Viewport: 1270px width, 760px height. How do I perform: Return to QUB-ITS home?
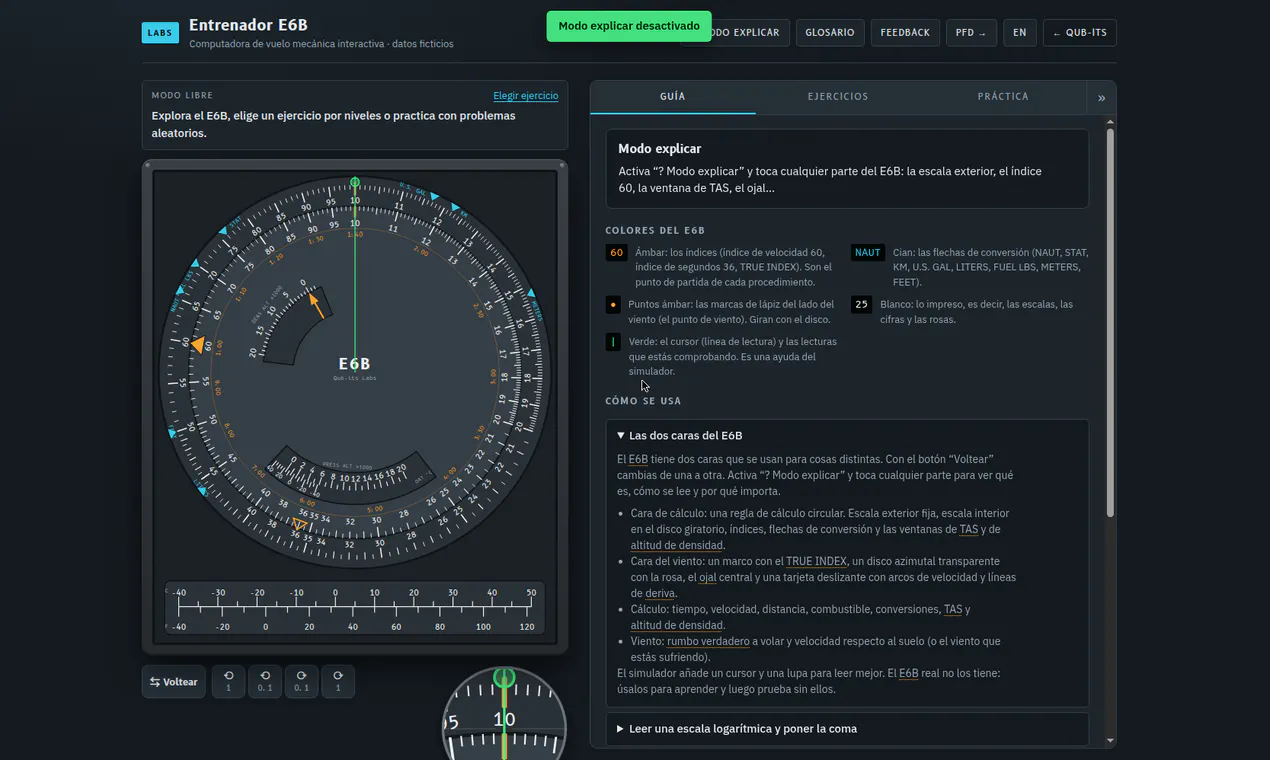coord(1080,33)
